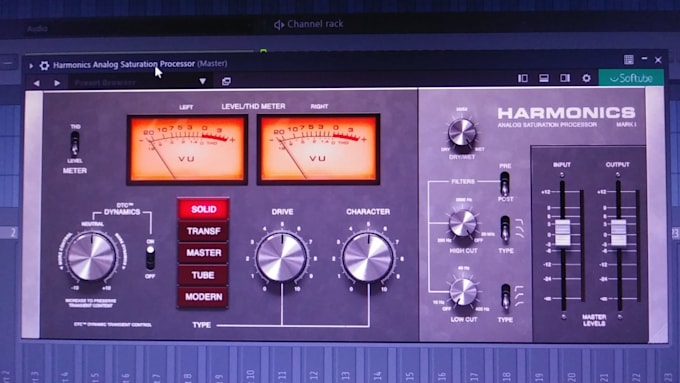Screen dimensions: 680x383
Task: Minimize the Harmonics plugin window
Action: tap(644, 59)
